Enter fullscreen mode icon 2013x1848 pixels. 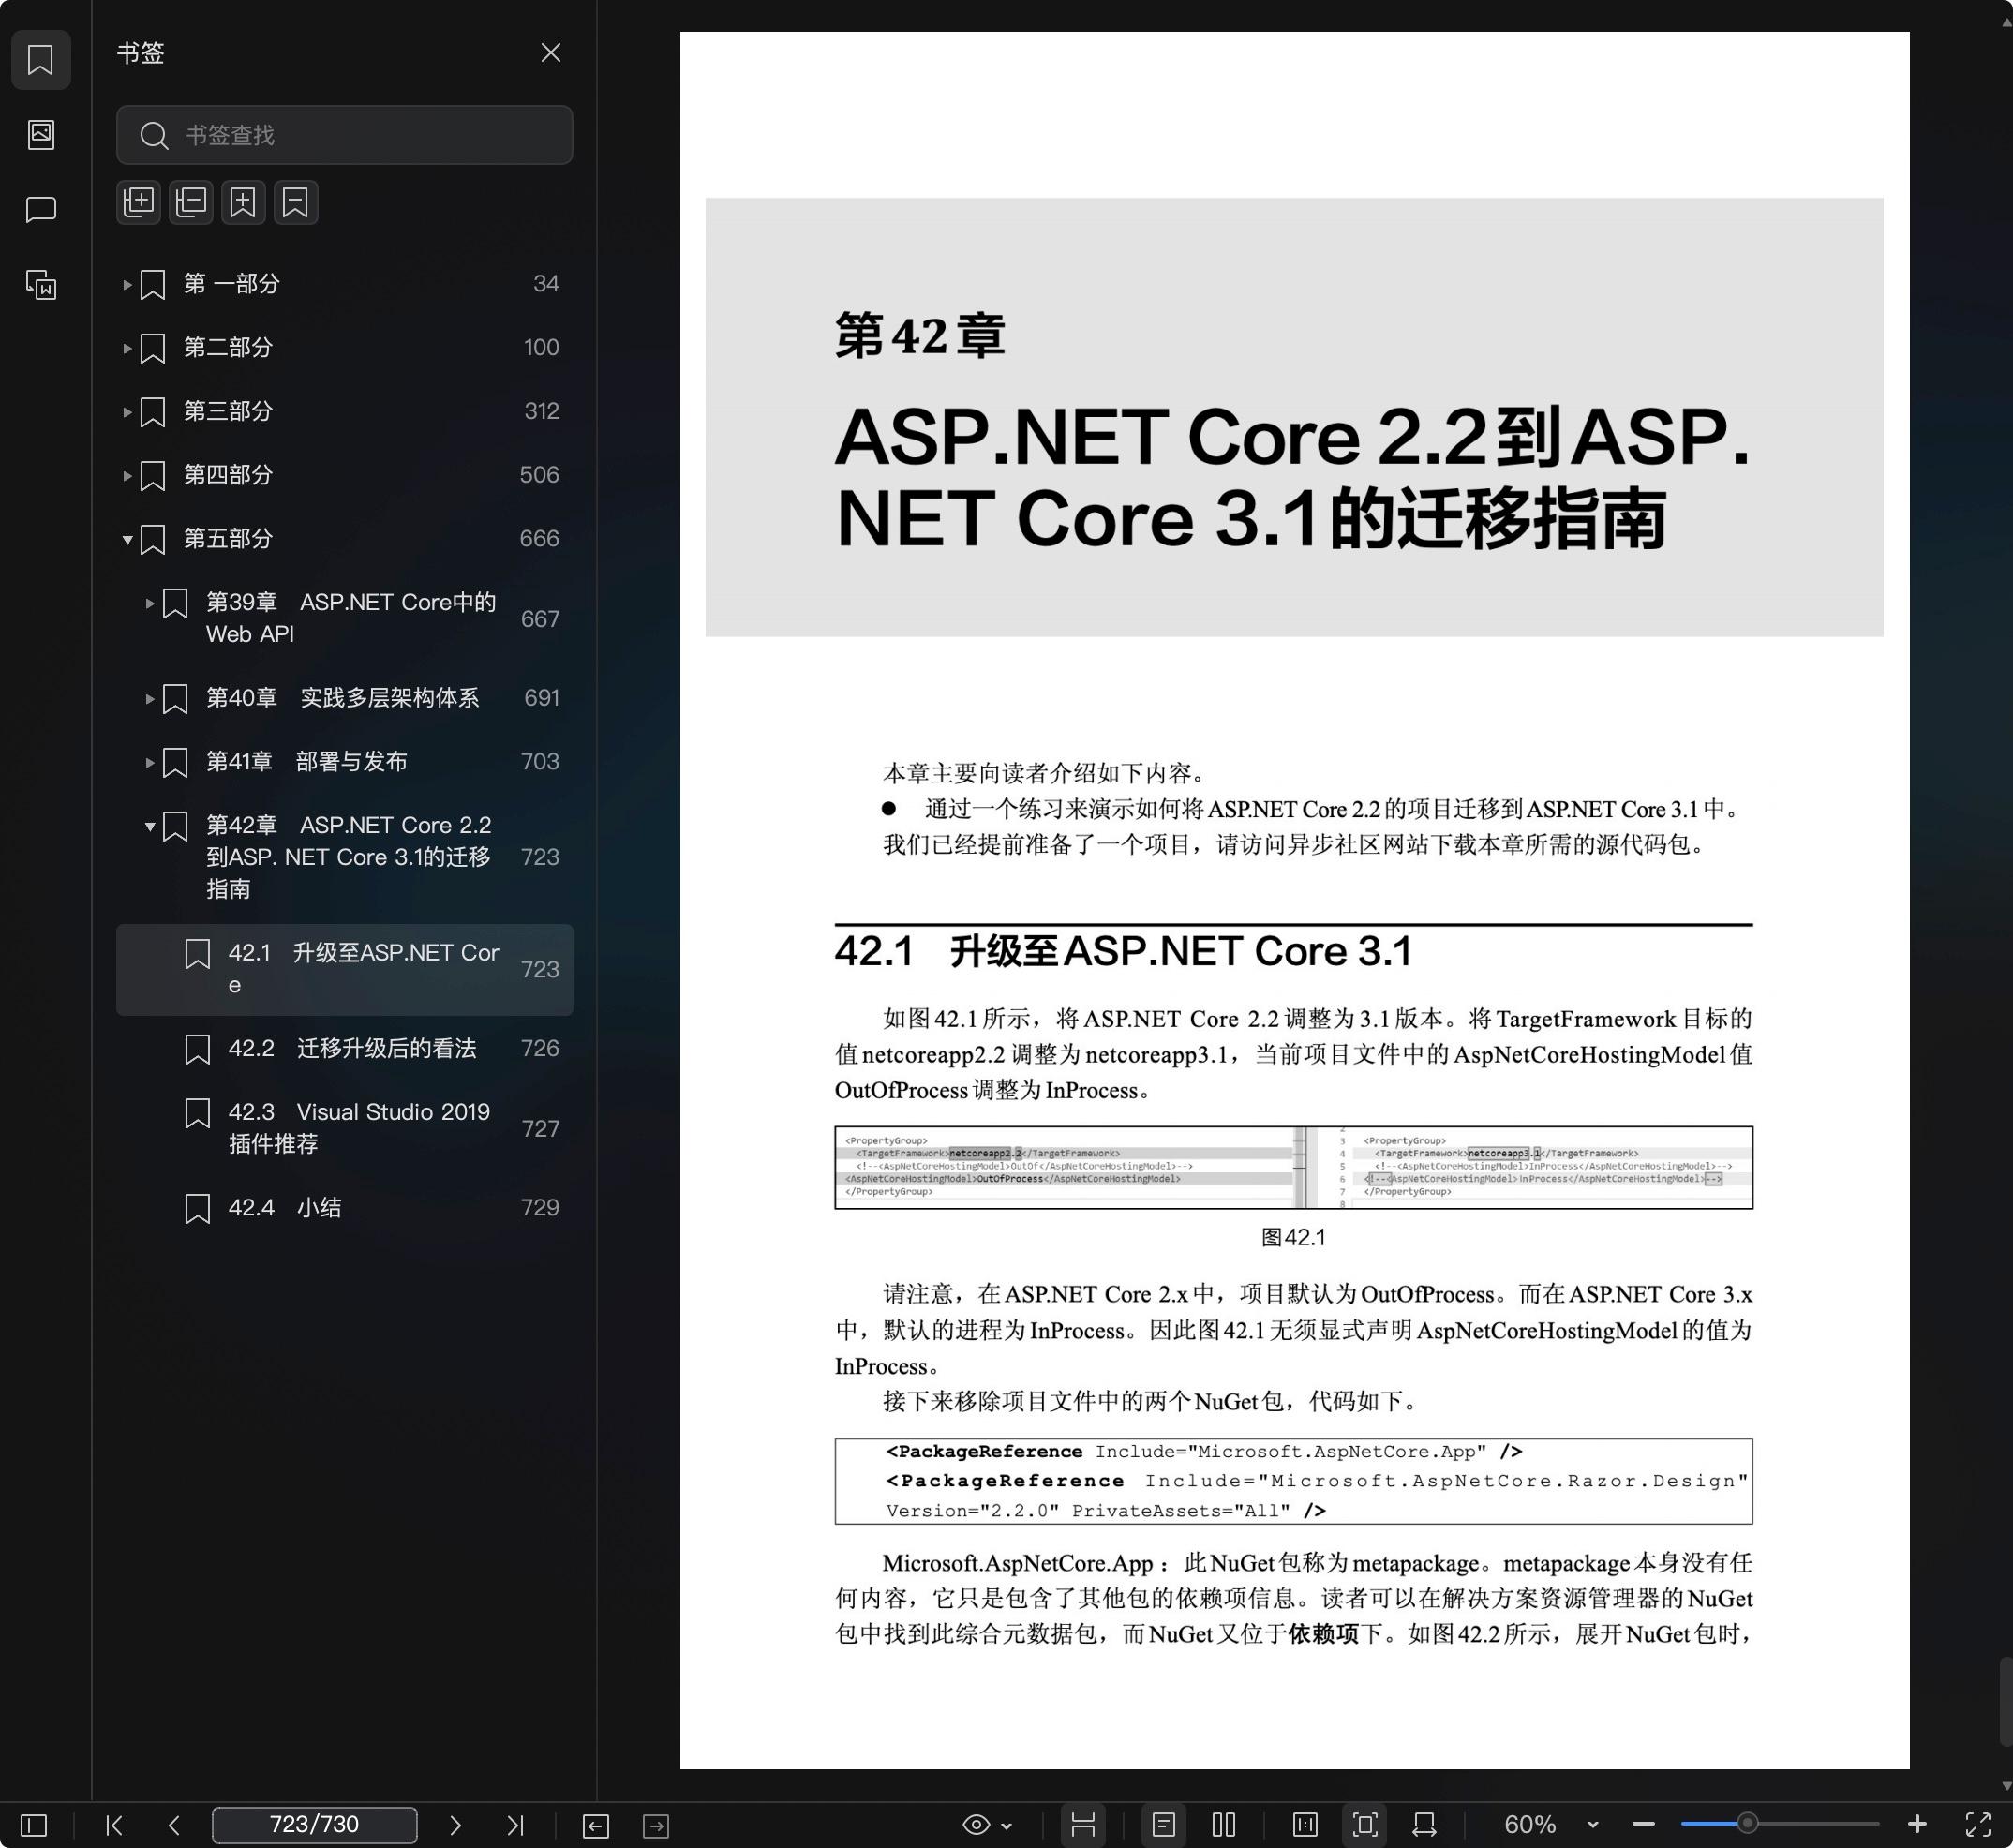point(1977,1825)
